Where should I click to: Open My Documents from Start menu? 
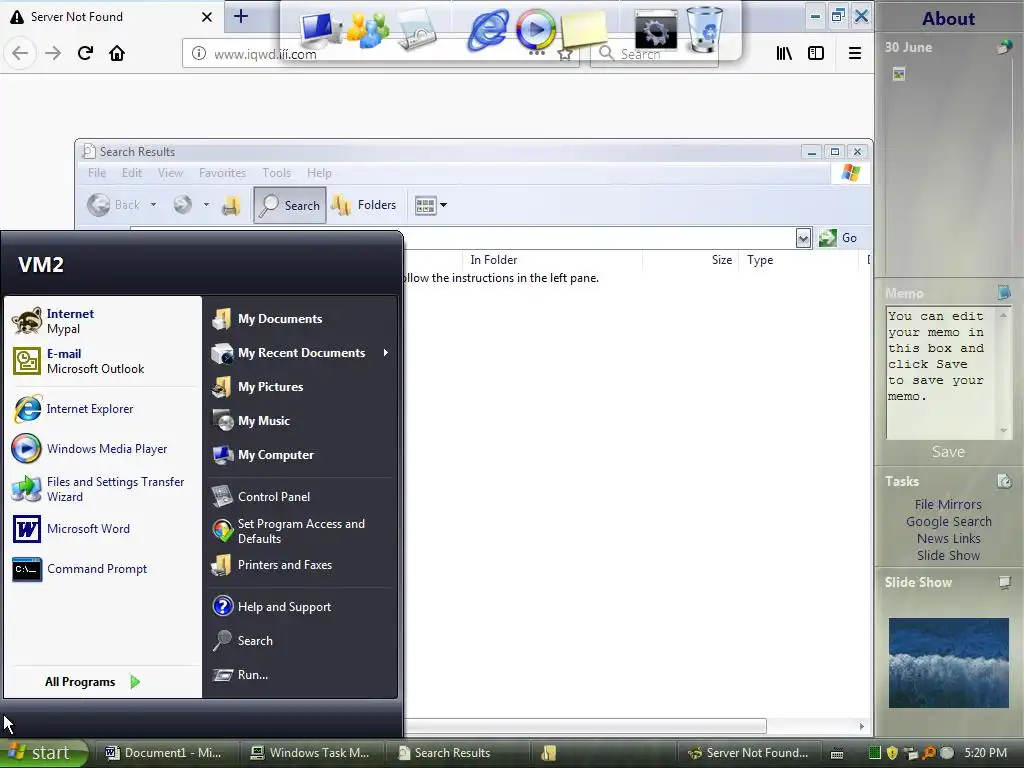coord(300,319)
